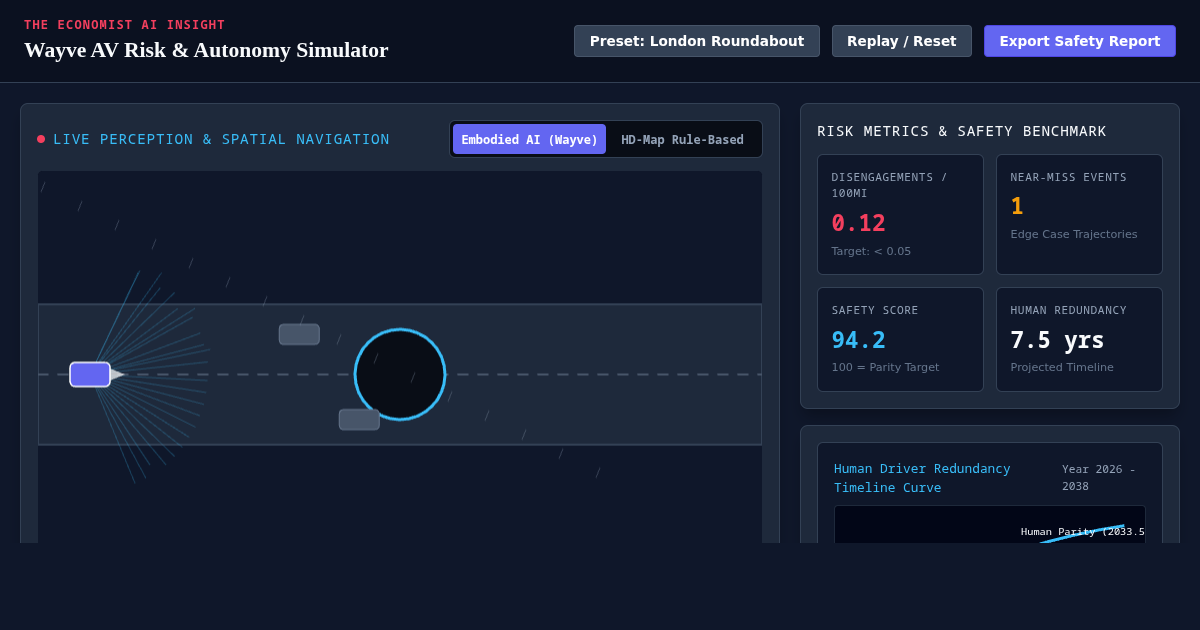Click the Target: < 0.05 text

pos(871,251)
